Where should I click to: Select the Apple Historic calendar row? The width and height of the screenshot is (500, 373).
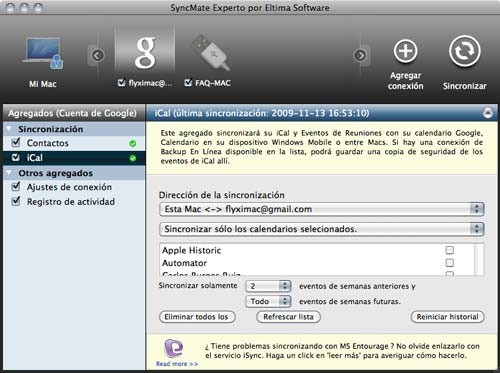[317, 250]
